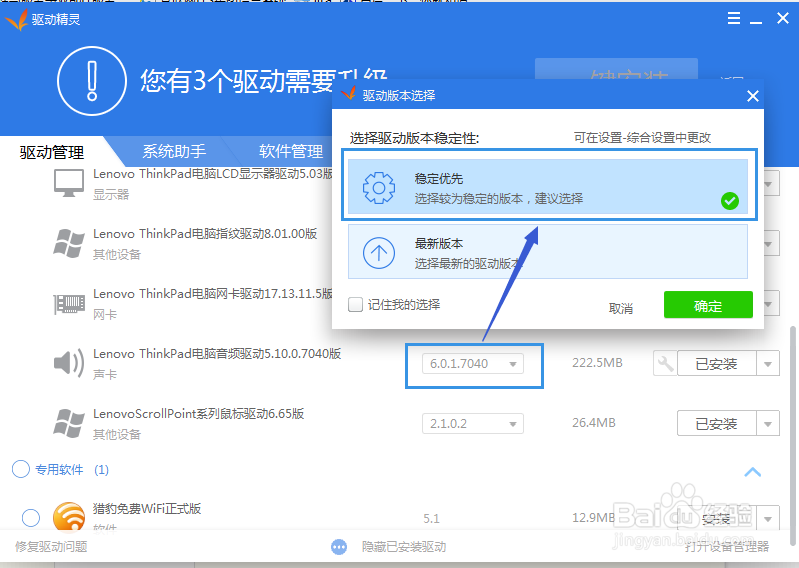Click the up-arrow icon in 最新版本 option
The height and width of the screenshot is (568, 799).
click(x=379, y=253)
